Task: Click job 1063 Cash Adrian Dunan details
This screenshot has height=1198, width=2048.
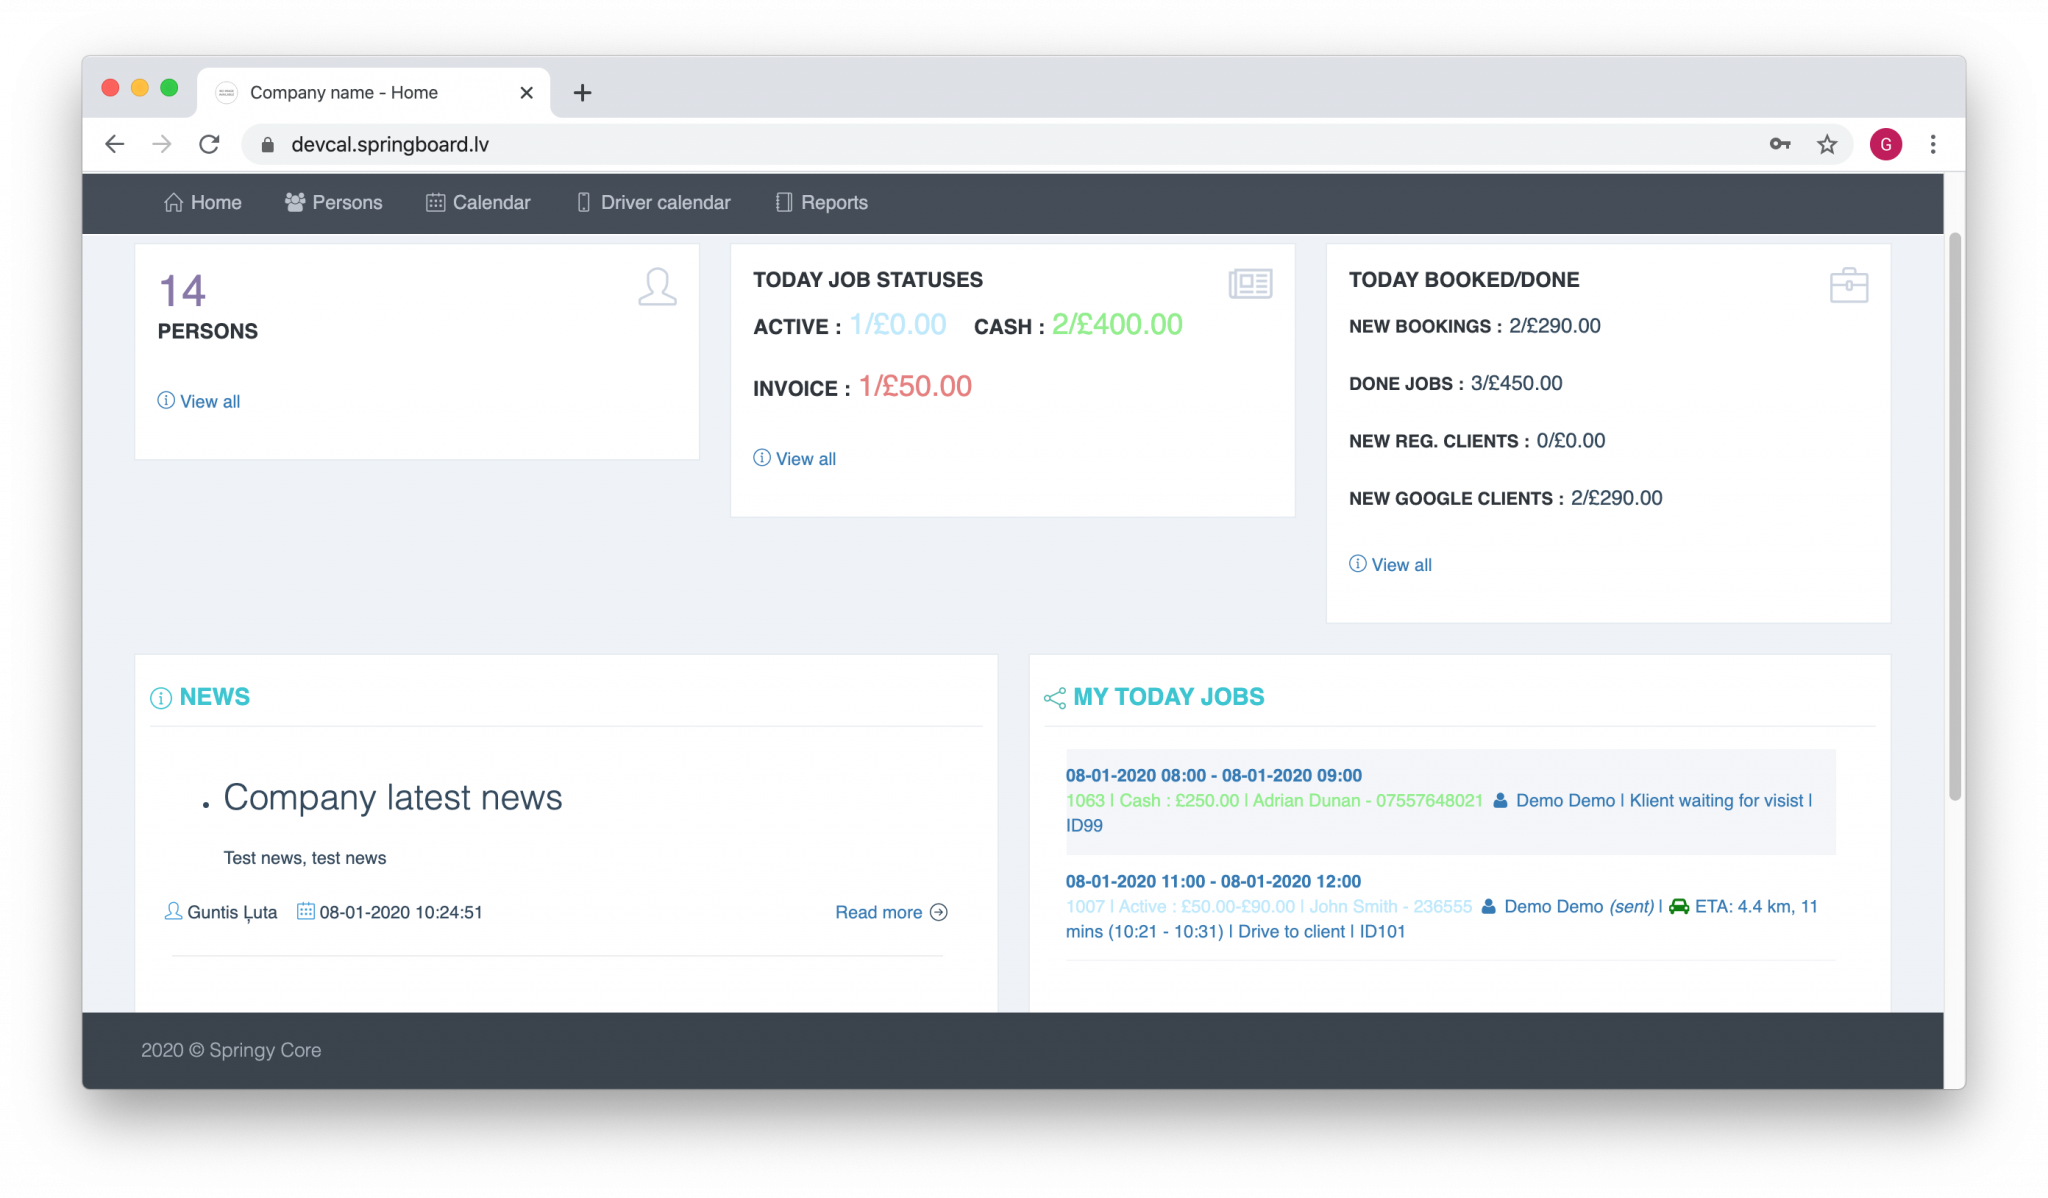Action: 1274,800
